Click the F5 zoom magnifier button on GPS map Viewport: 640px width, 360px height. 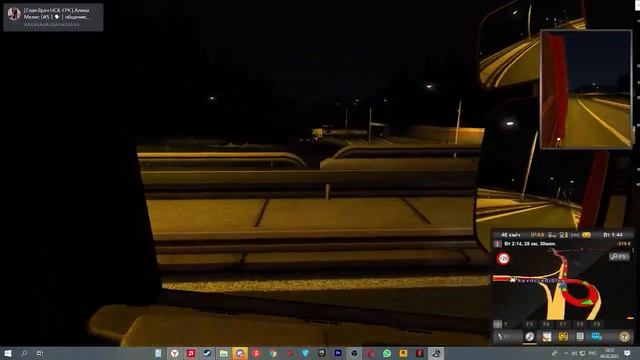tap(619, 256)
